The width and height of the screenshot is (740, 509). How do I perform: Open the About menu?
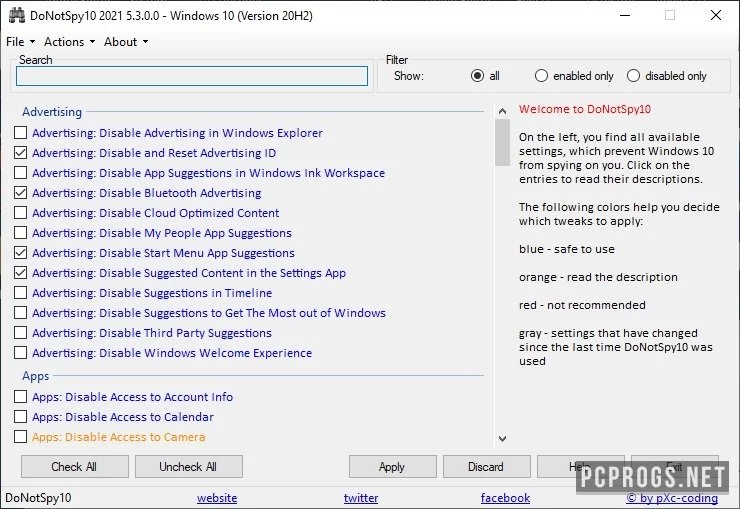(x=126, y=42)
